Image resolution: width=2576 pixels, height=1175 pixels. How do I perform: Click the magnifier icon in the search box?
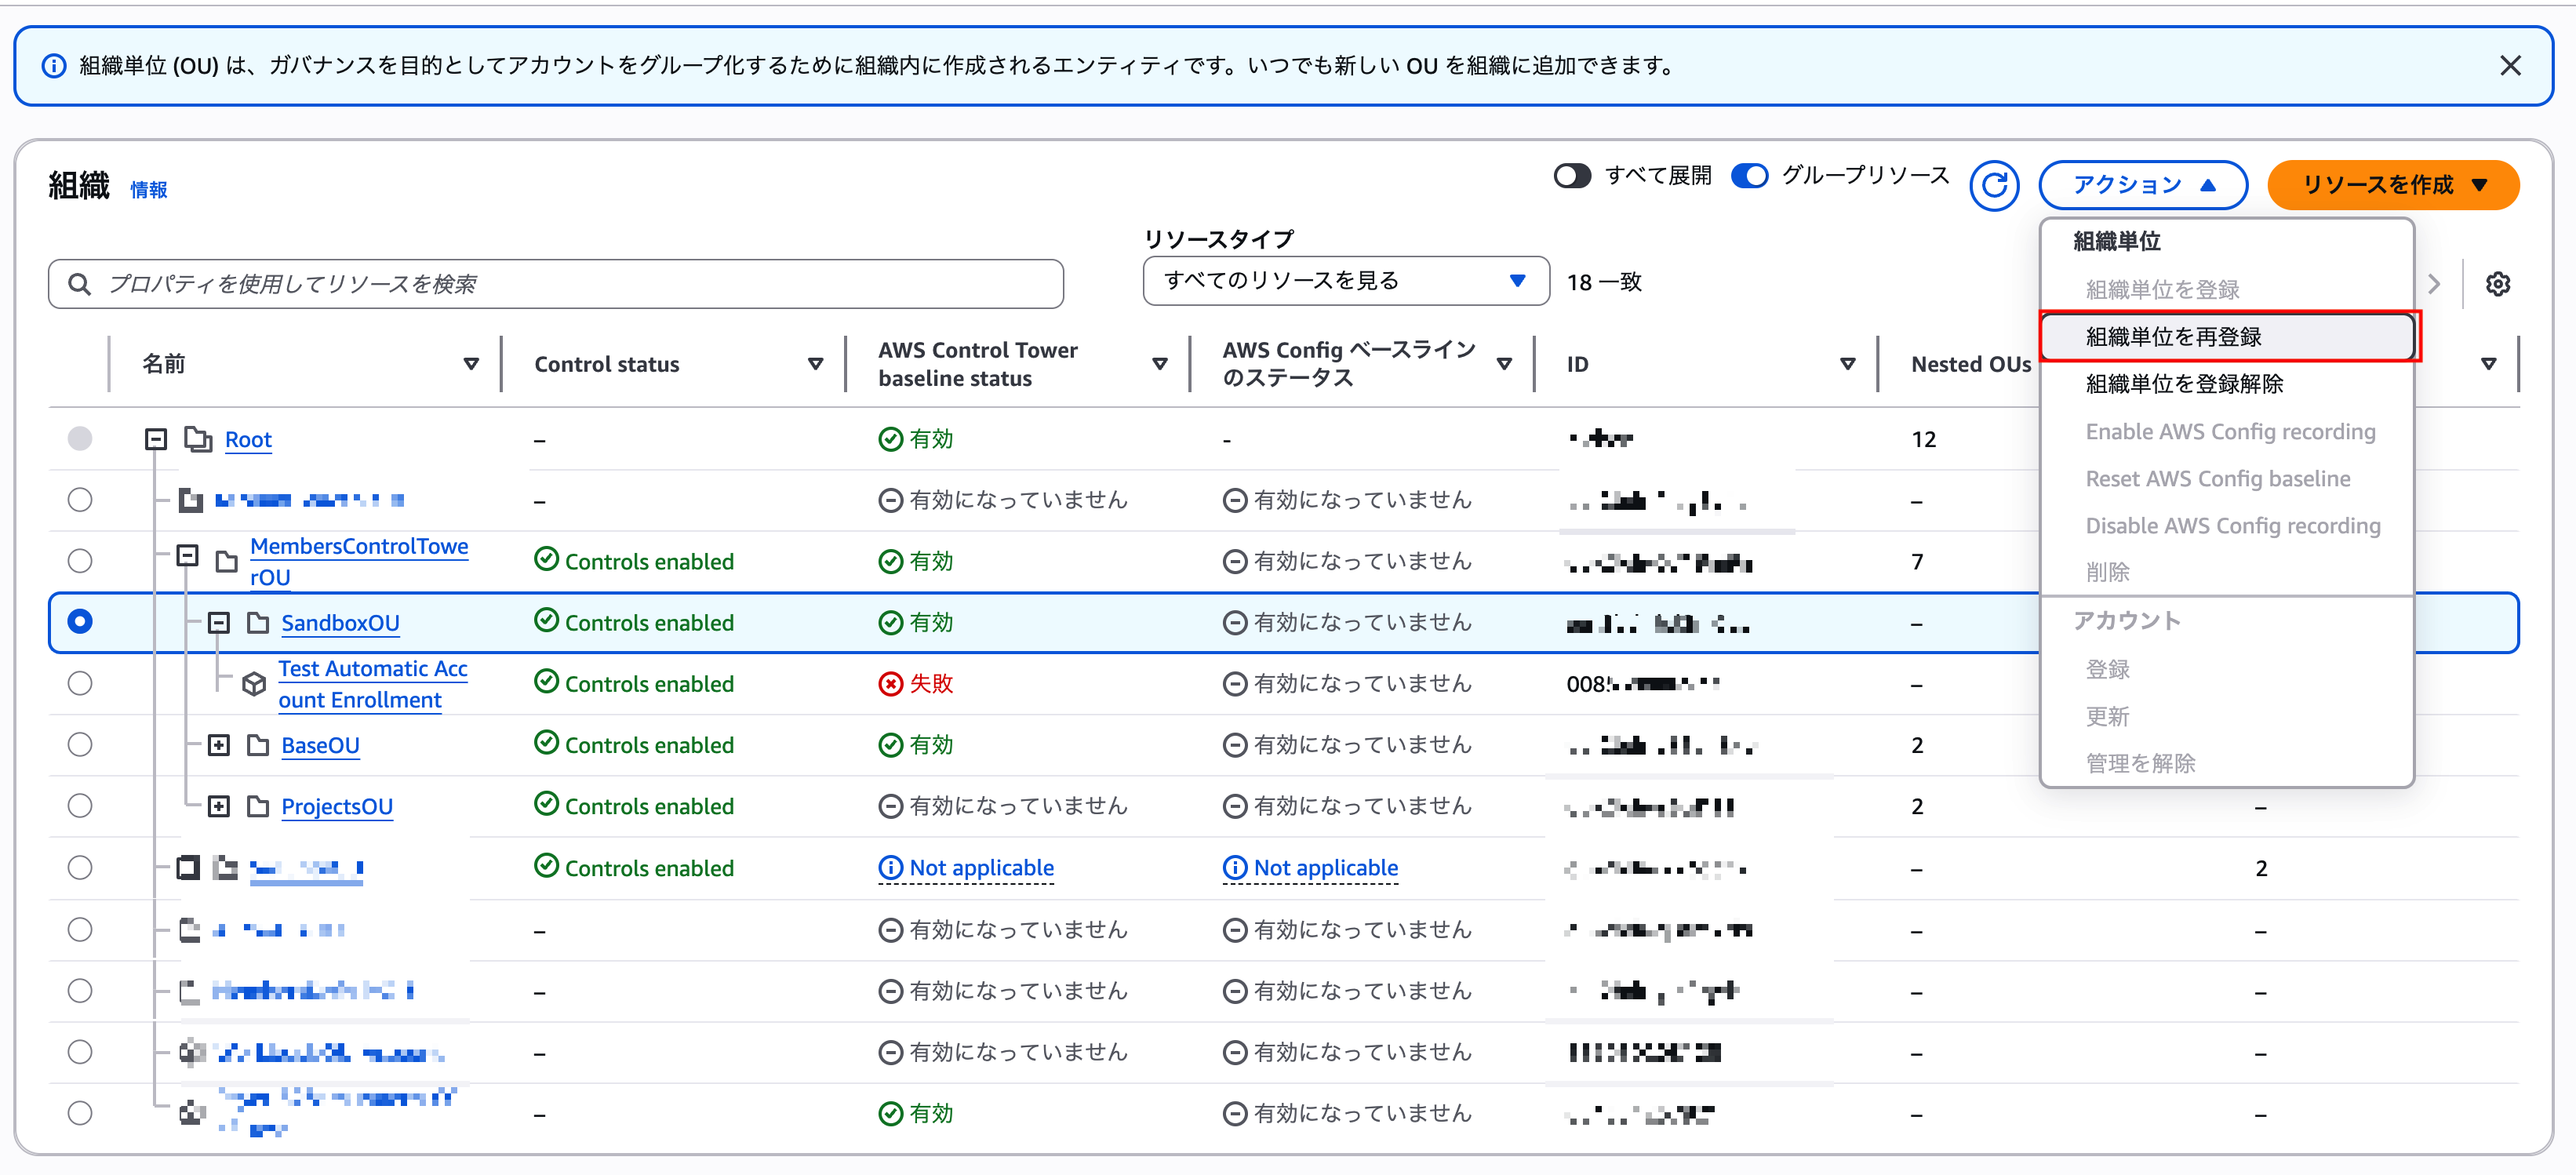coord(80,283)
